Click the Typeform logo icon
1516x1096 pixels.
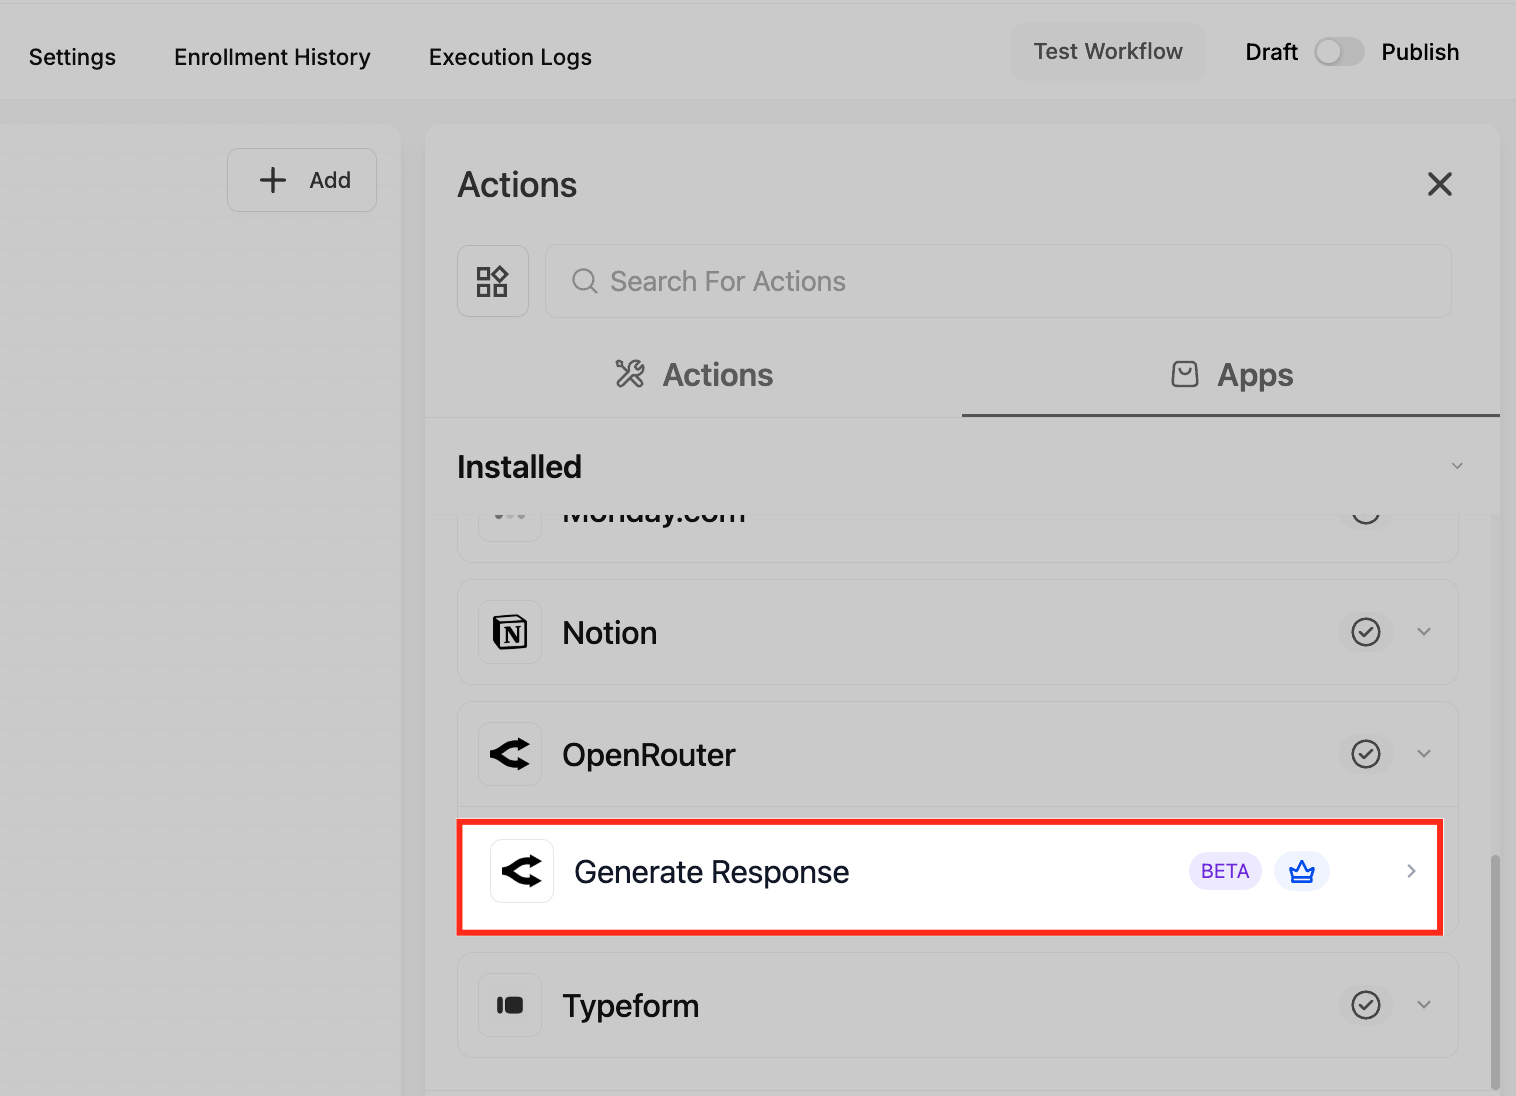click(x=510, y=1005)
